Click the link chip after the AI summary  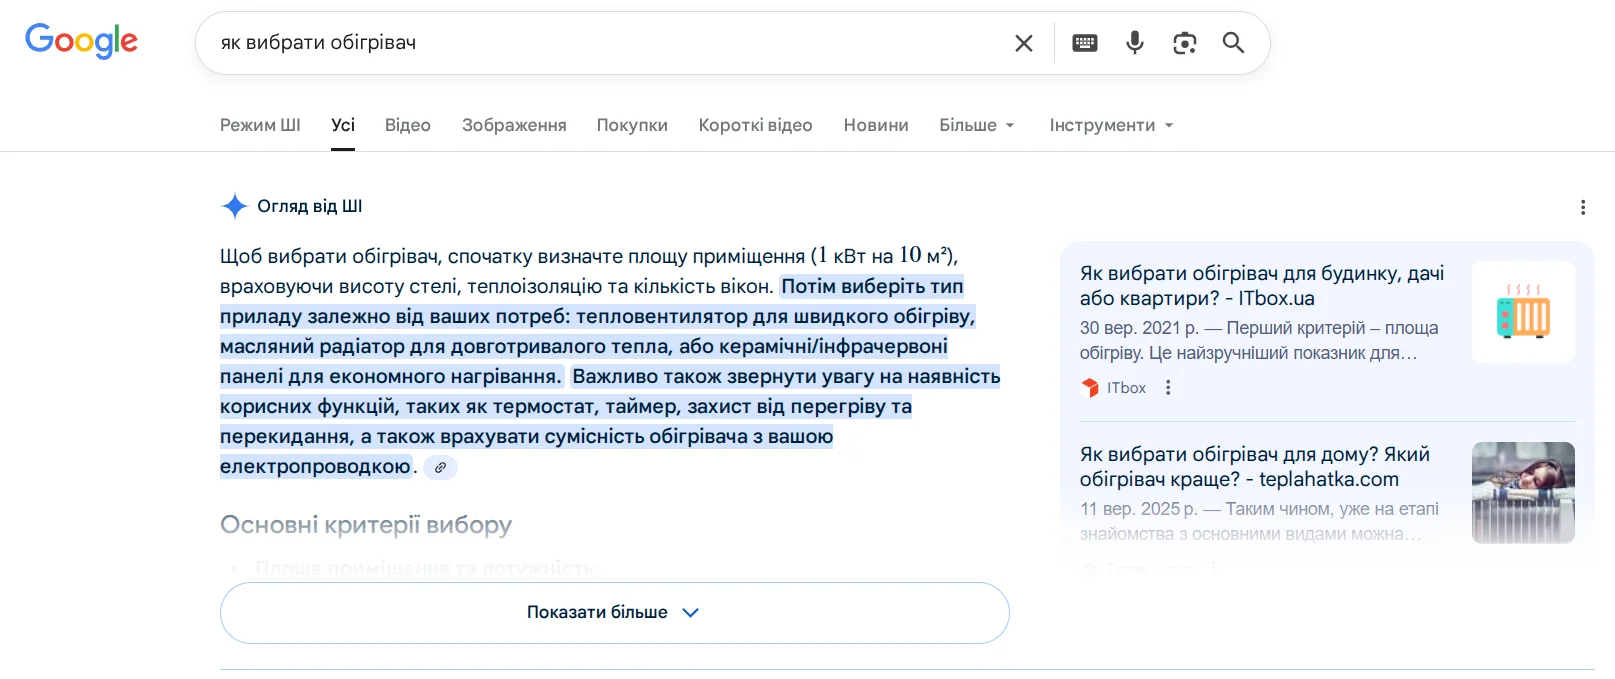coord(440,467)
